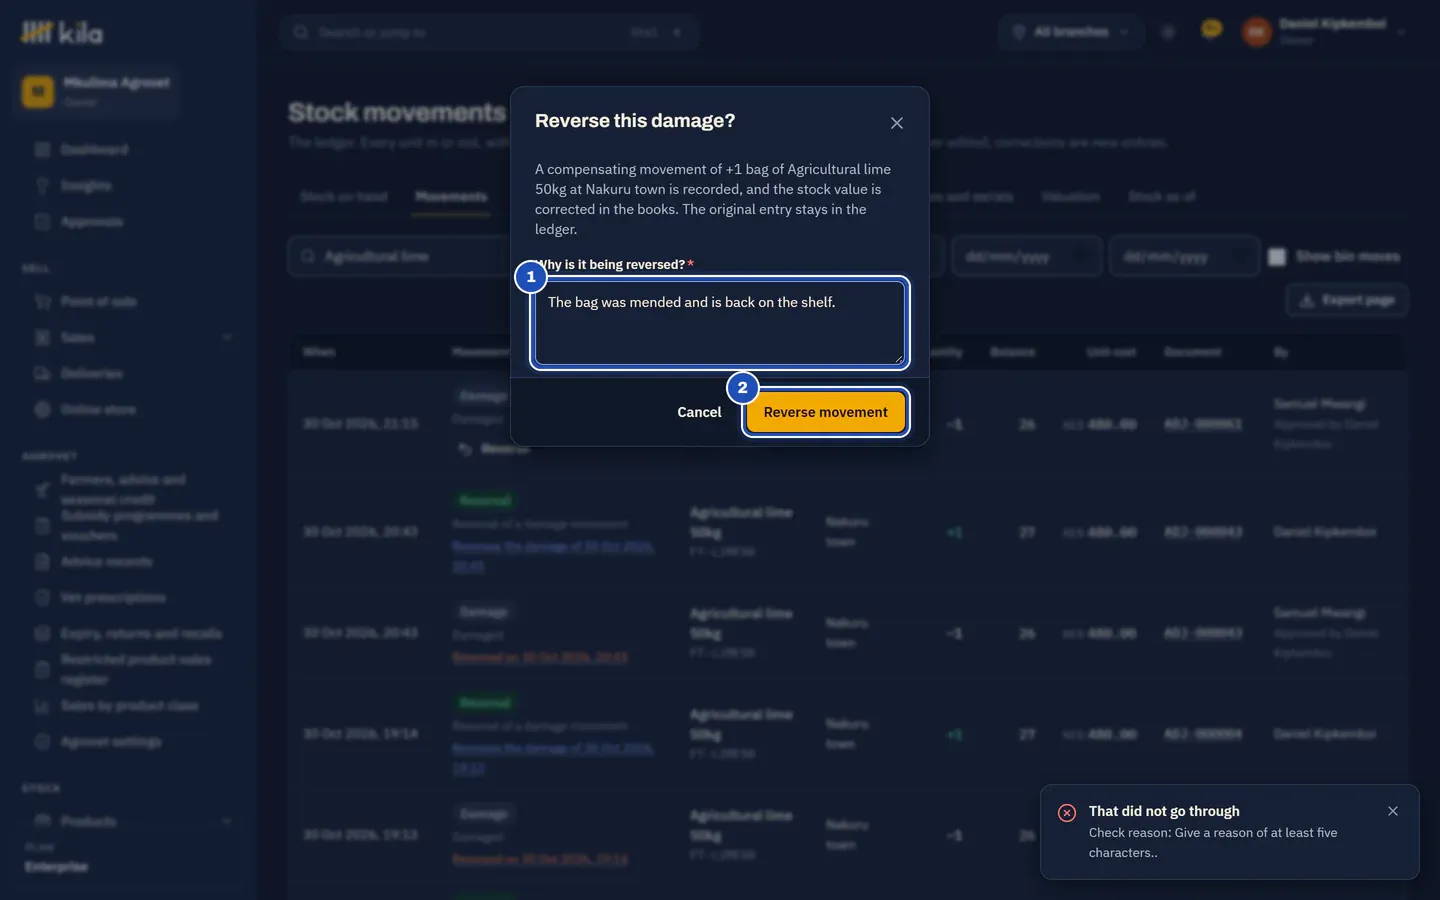The width and height of the screenshot is (1440, 900).
Task: Switch to the Valuation tab
Action: coord(1071,197)
